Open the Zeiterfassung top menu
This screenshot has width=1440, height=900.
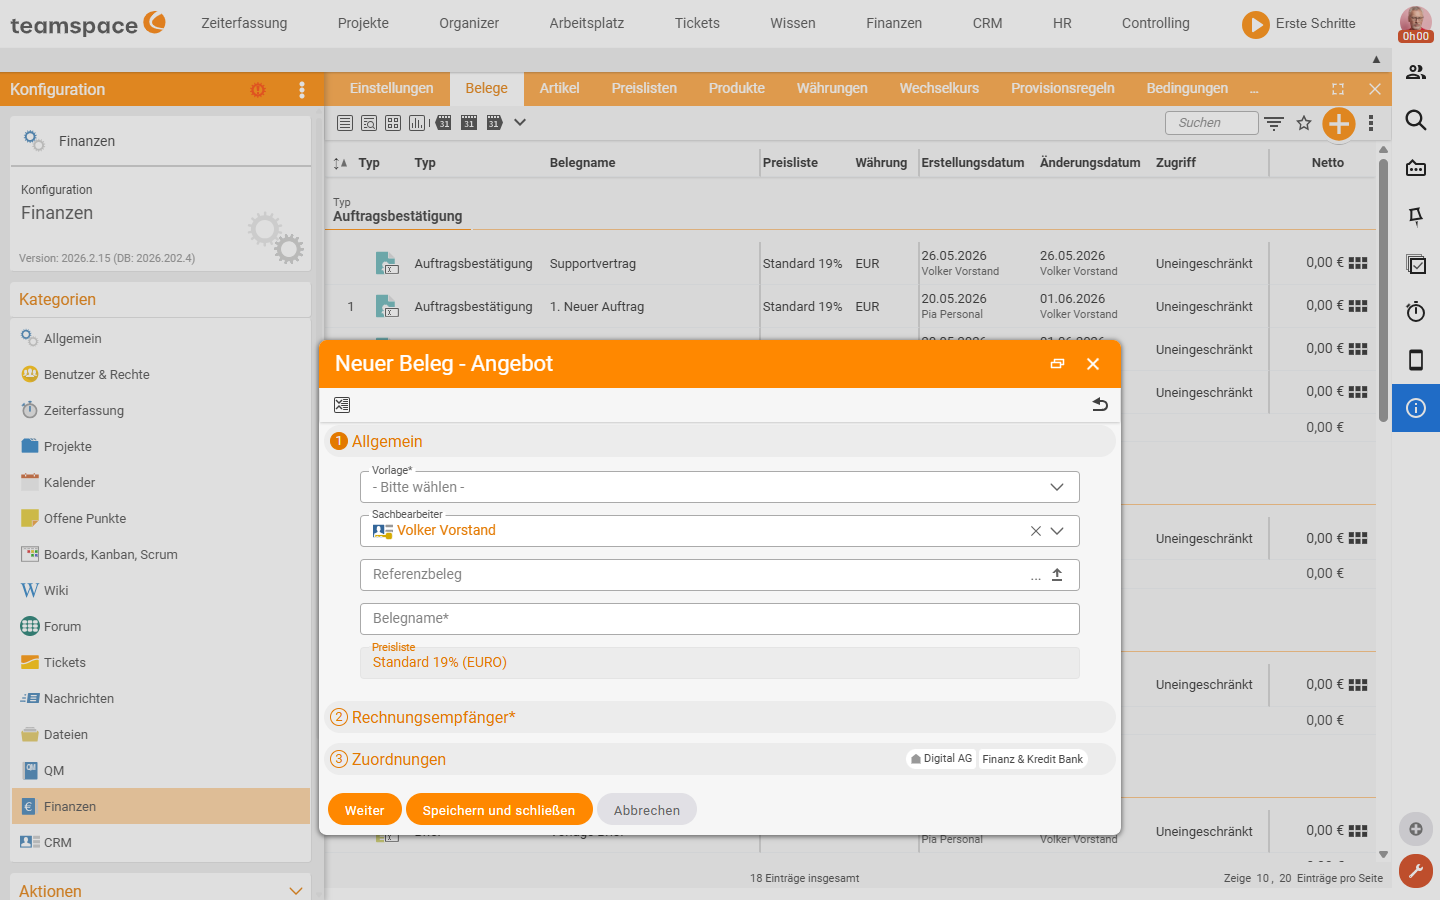pos(244,23)
